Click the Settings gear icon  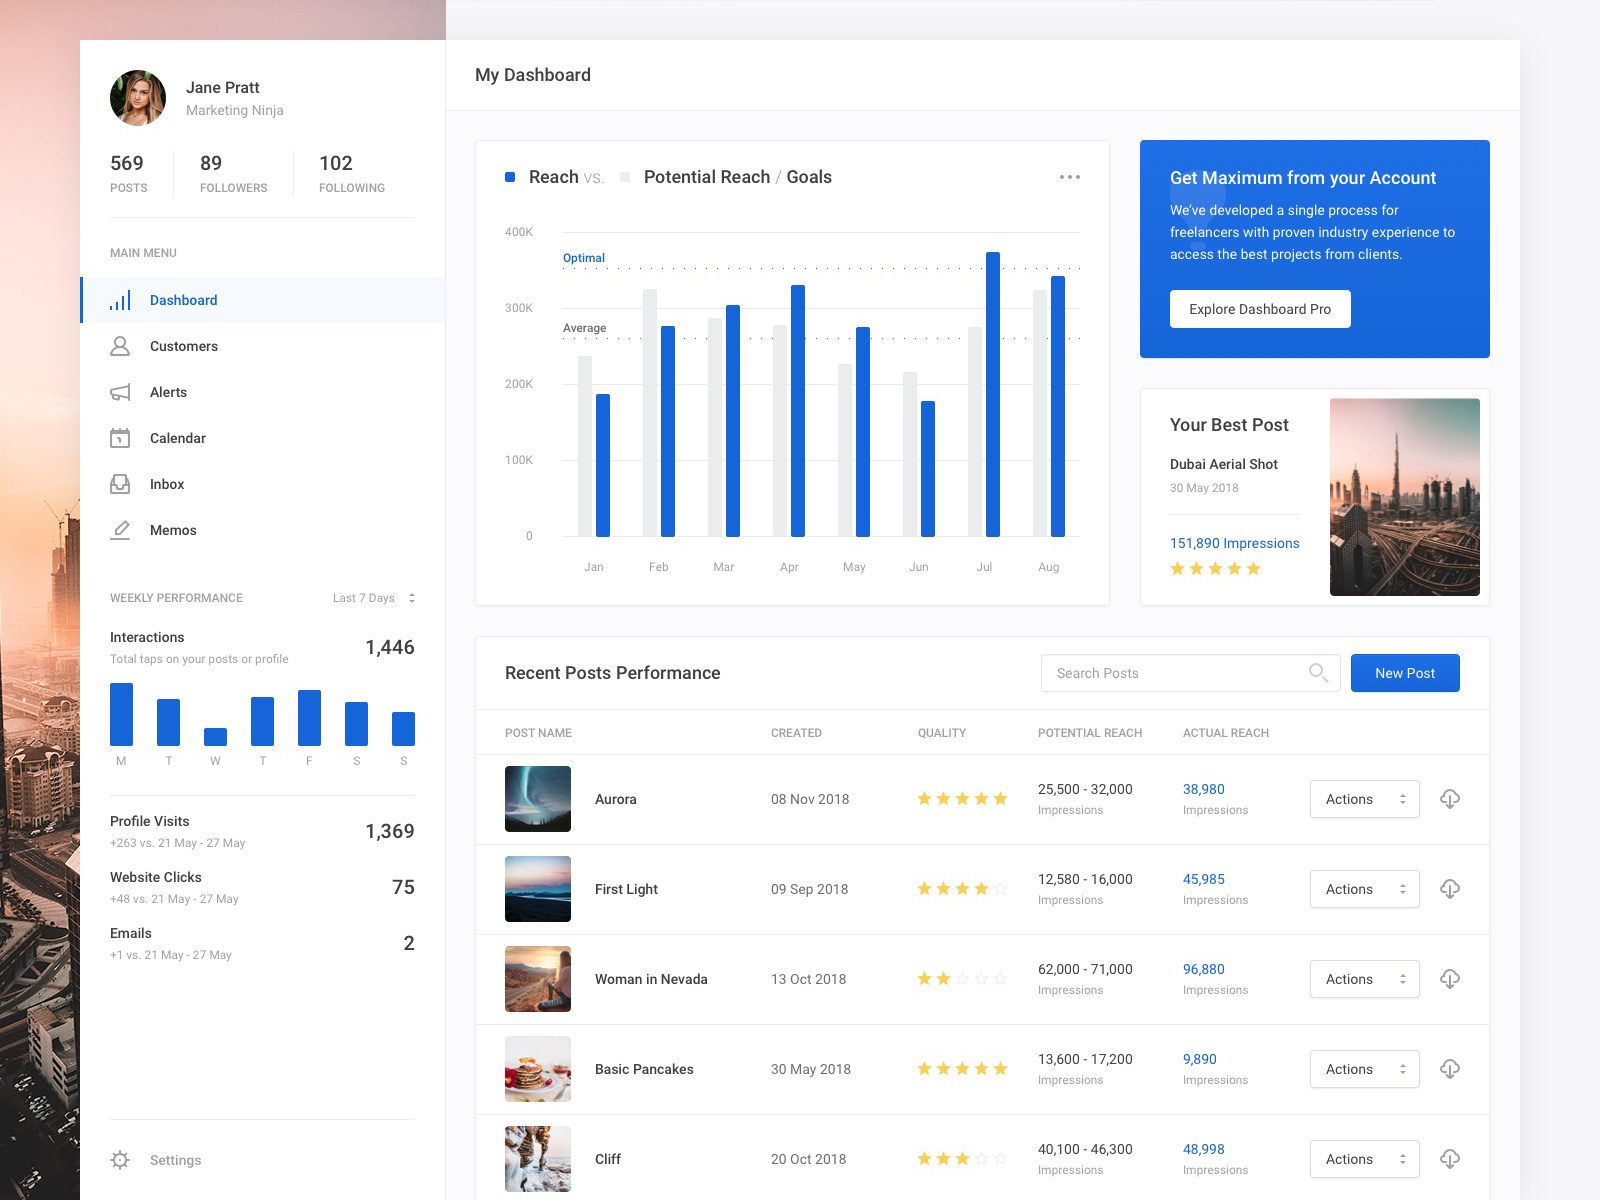point(120,1159)
